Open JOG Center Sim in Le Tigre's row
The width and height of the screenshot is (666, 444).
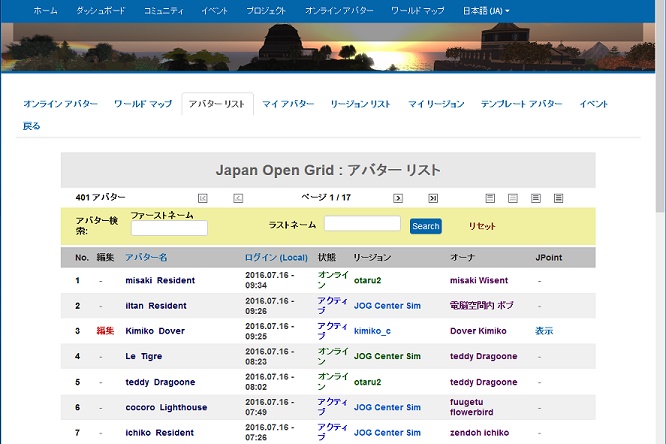tap(387, 356)
